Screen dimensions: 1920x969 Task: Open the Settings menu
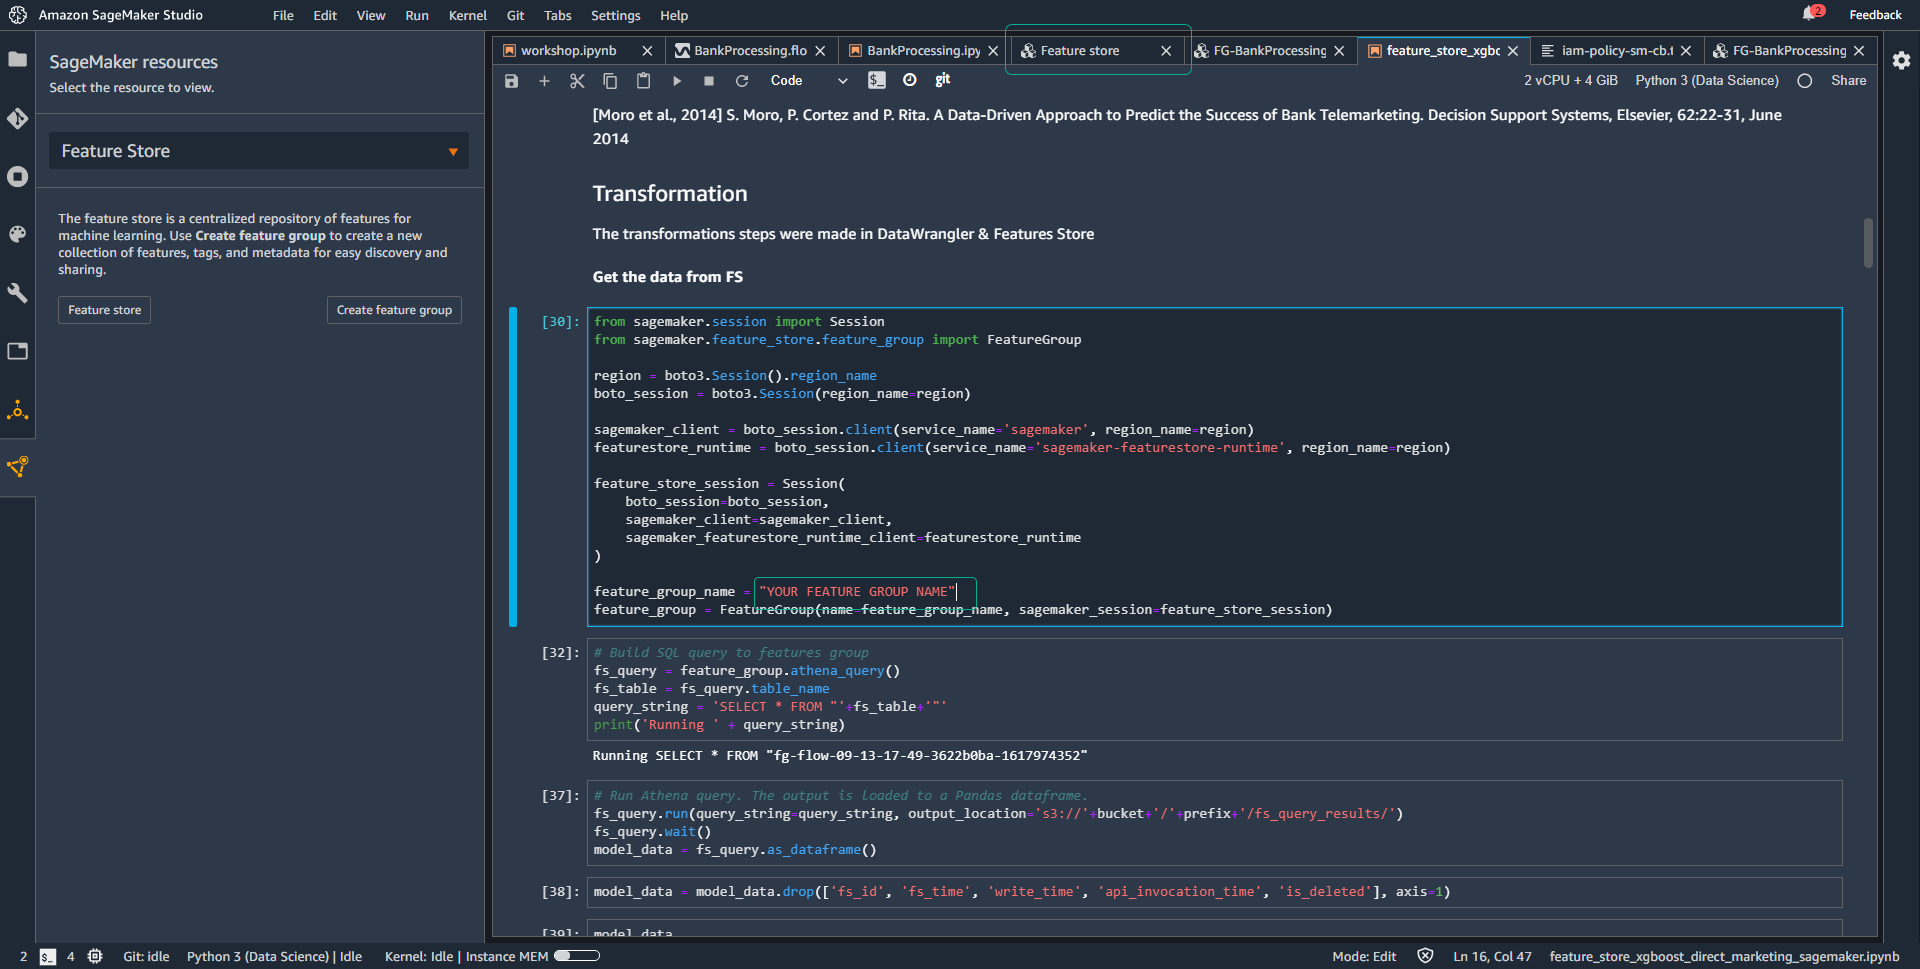tap(615, 15)
